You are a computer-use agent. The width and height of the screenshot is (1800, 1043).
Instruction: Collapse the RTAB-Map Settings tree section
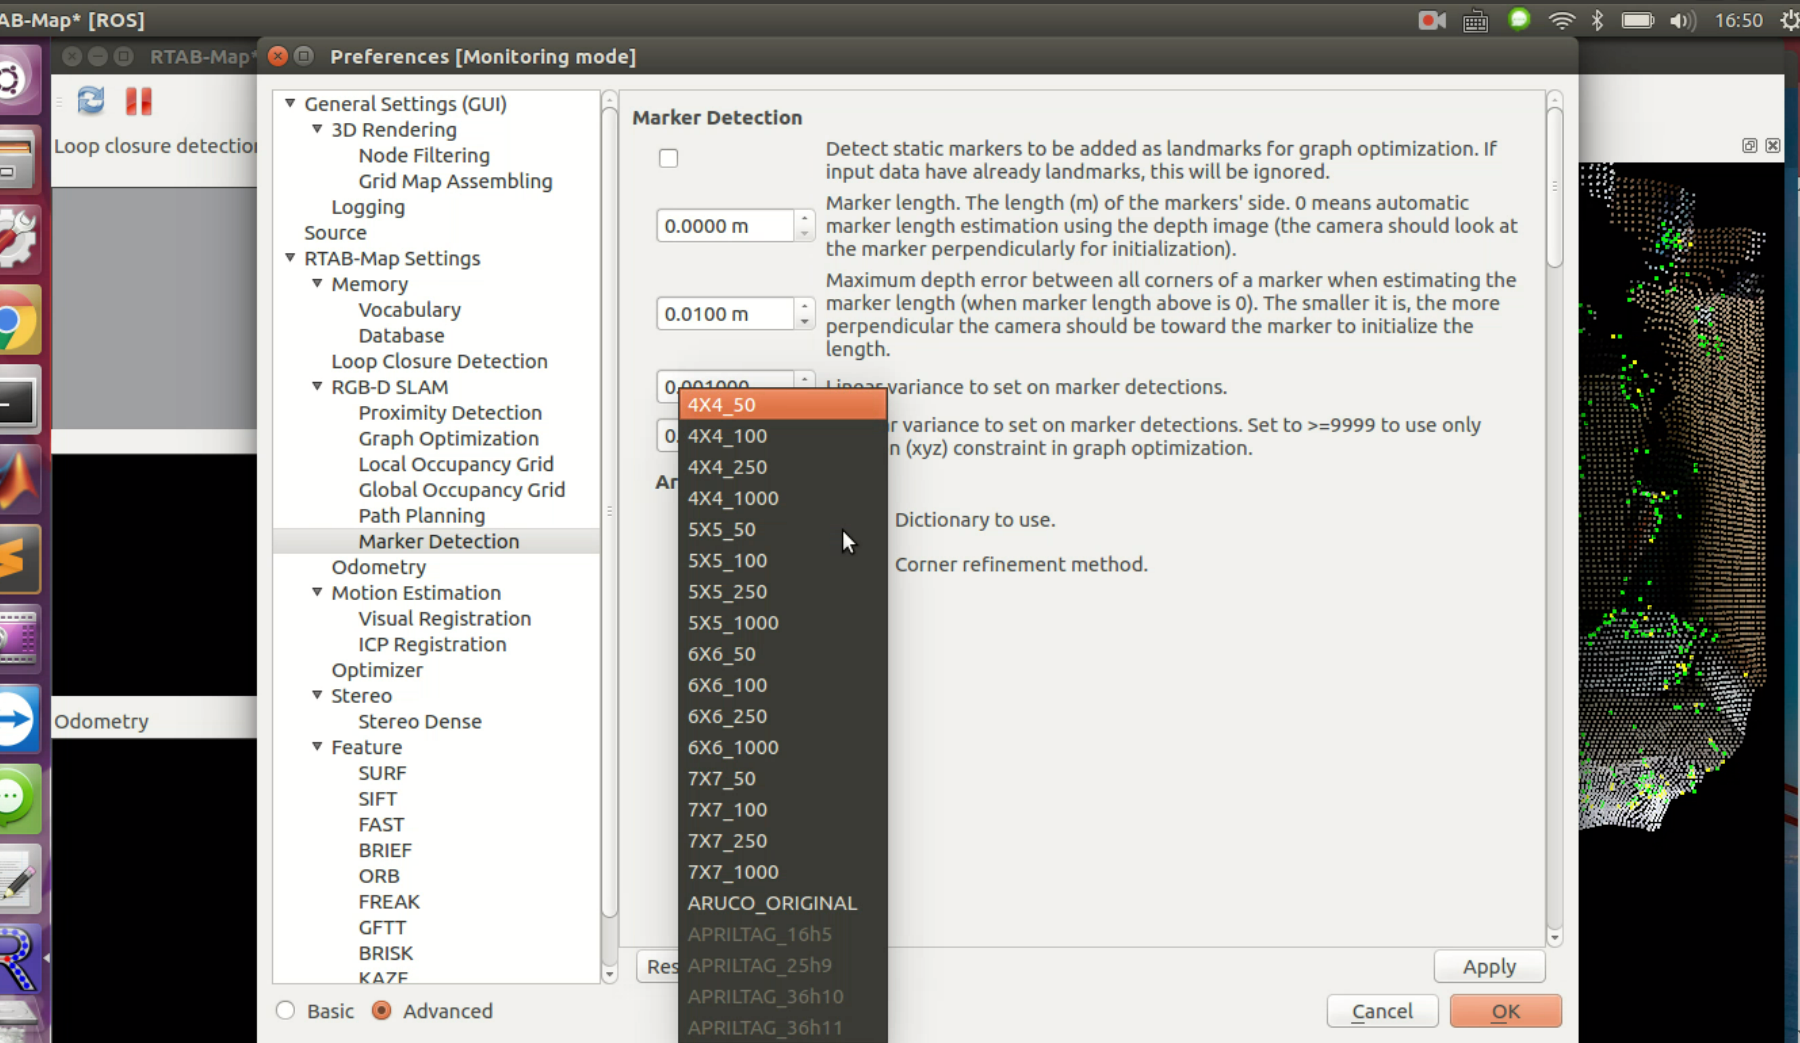290,258
